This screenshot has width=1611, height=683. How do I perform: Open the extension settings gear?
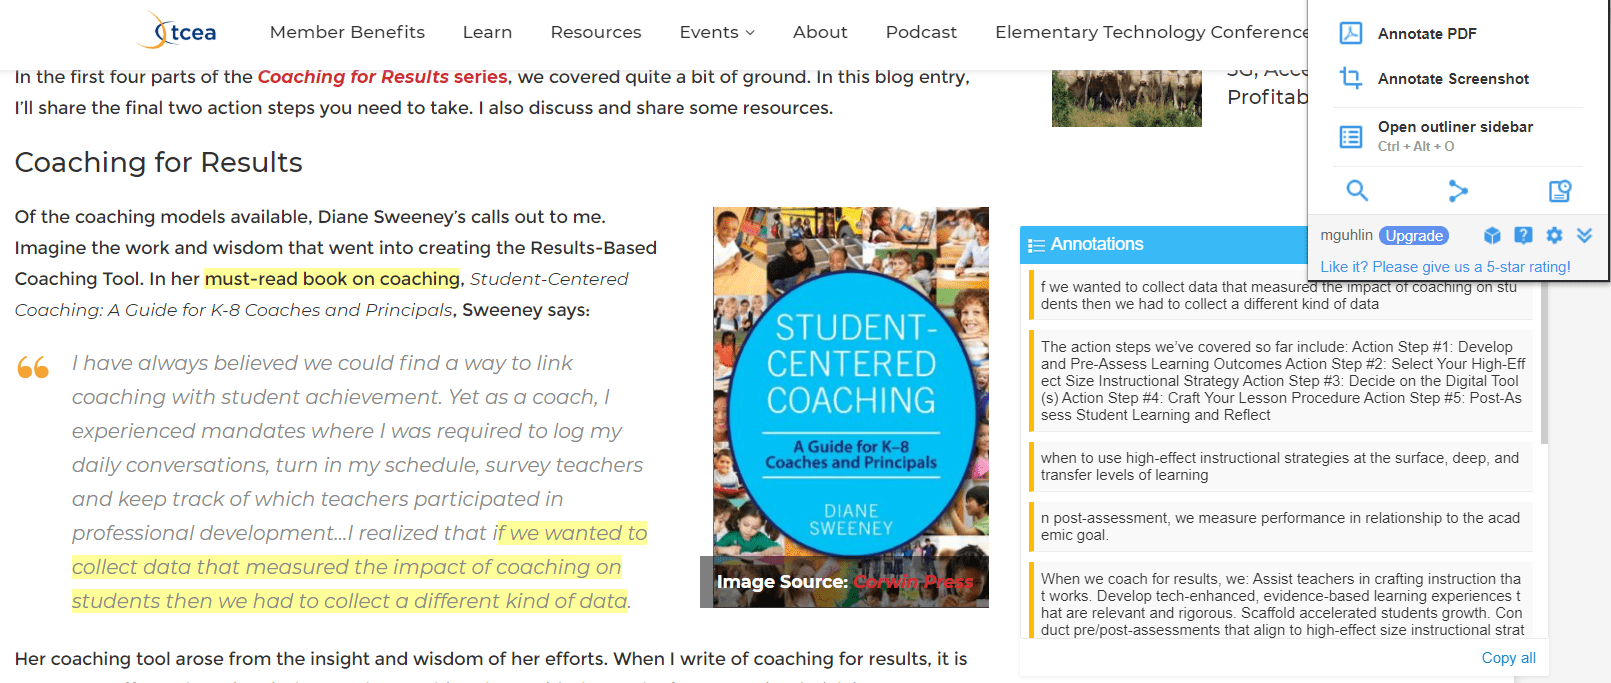pyautogui.click(x=1554, y=235)
